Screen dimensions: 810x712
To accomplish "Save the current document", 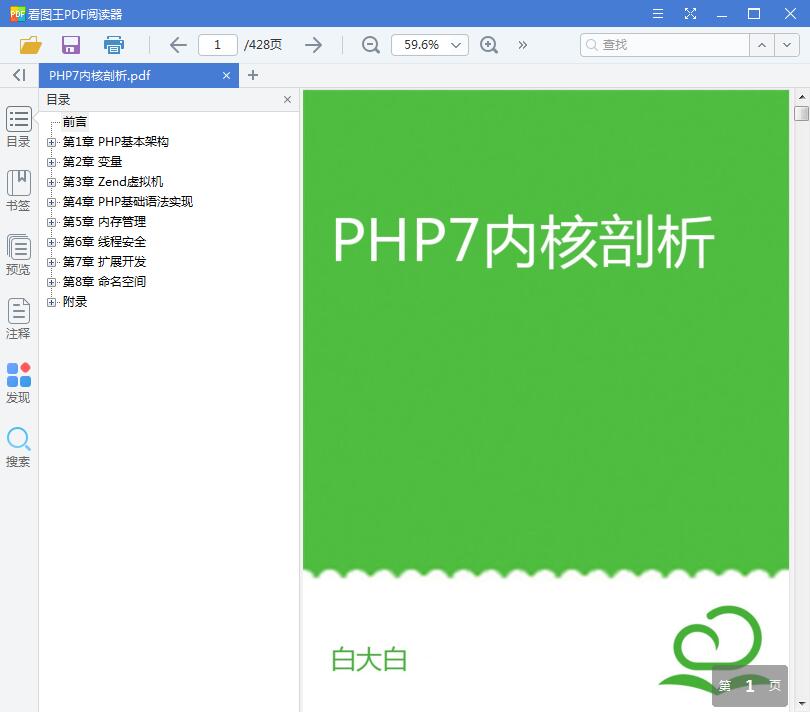I will pyautogui.click(x=70, y=45).
